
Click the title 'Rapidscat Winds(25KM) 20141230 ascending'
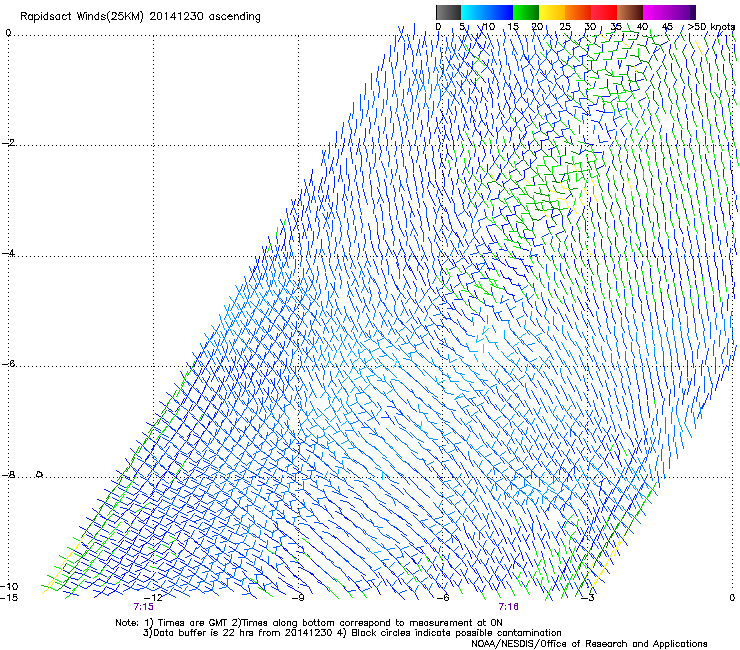140,17
